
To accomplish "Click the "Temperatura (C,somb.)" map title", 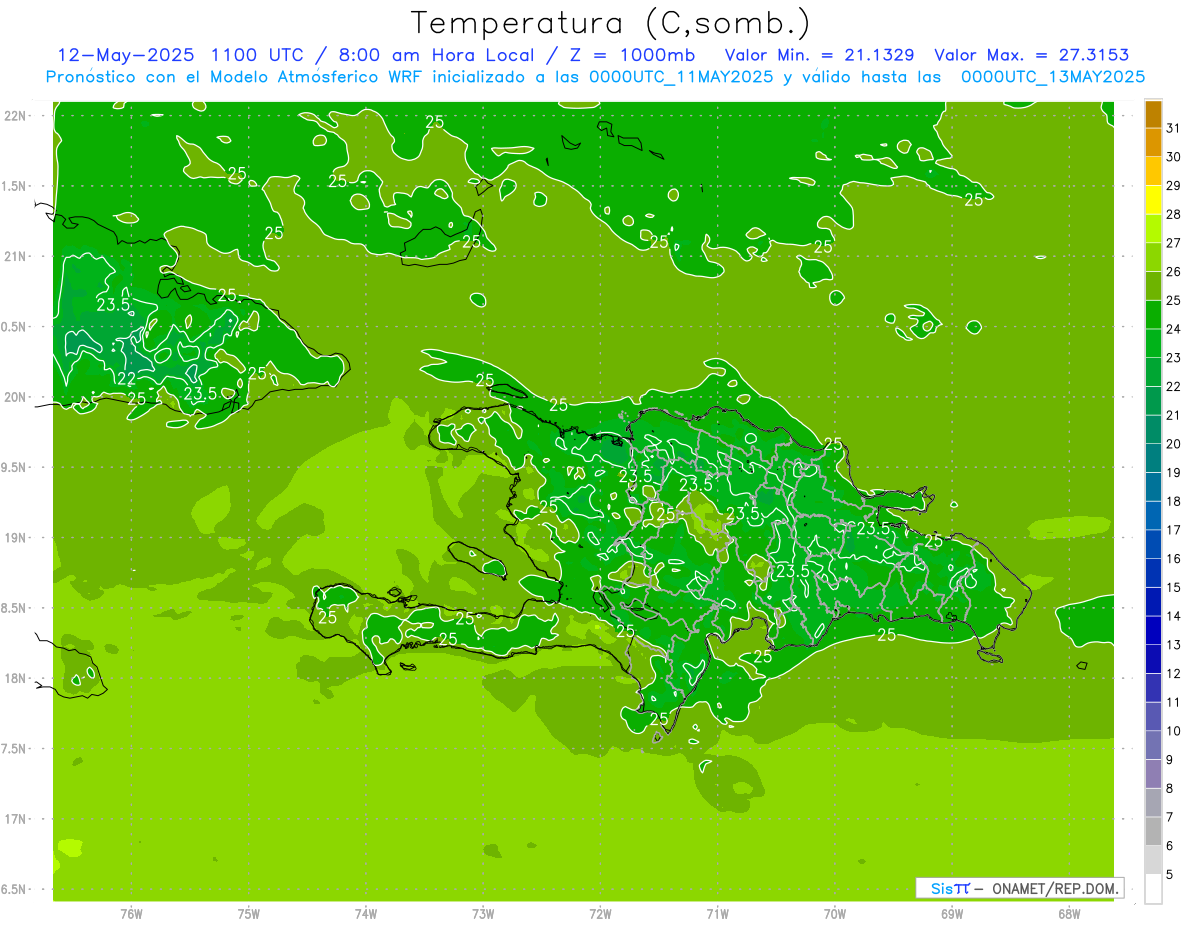I will pyautogui.click(x=611, y=23).
